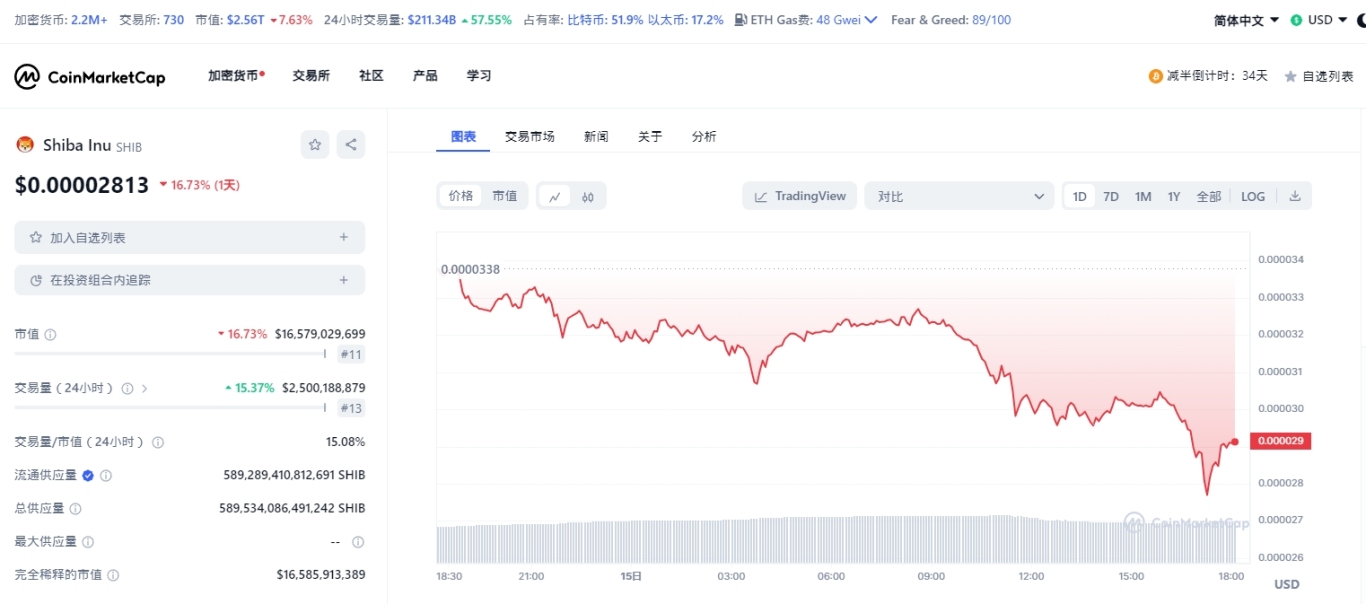
Task: Click market cap info icon
Action: [x=50, y=334]
